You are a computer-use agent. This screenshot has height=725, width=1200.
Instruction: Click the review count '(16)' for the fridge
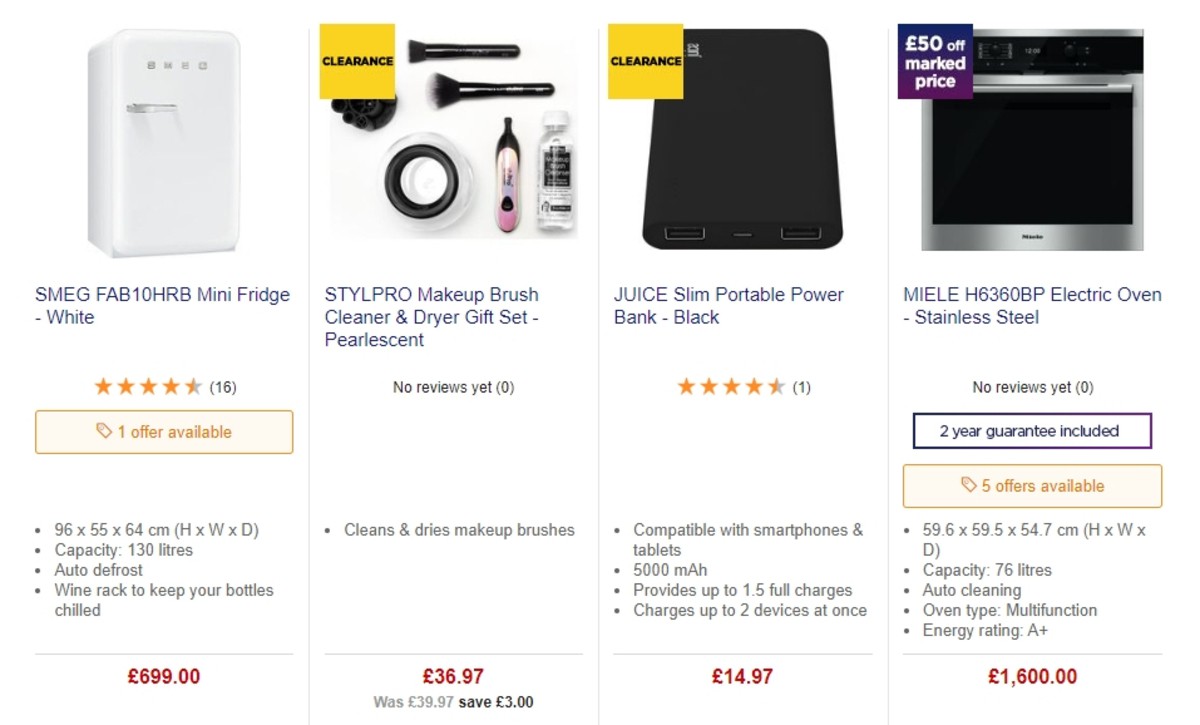(223, 385)
